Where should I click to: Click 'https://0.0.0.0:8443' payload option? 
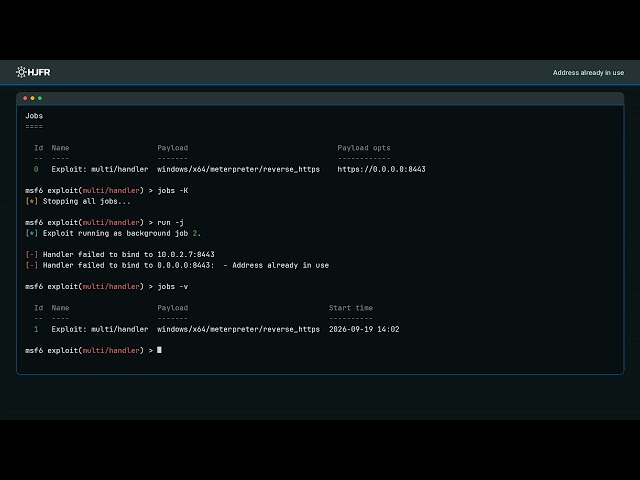tap(381, 169)
